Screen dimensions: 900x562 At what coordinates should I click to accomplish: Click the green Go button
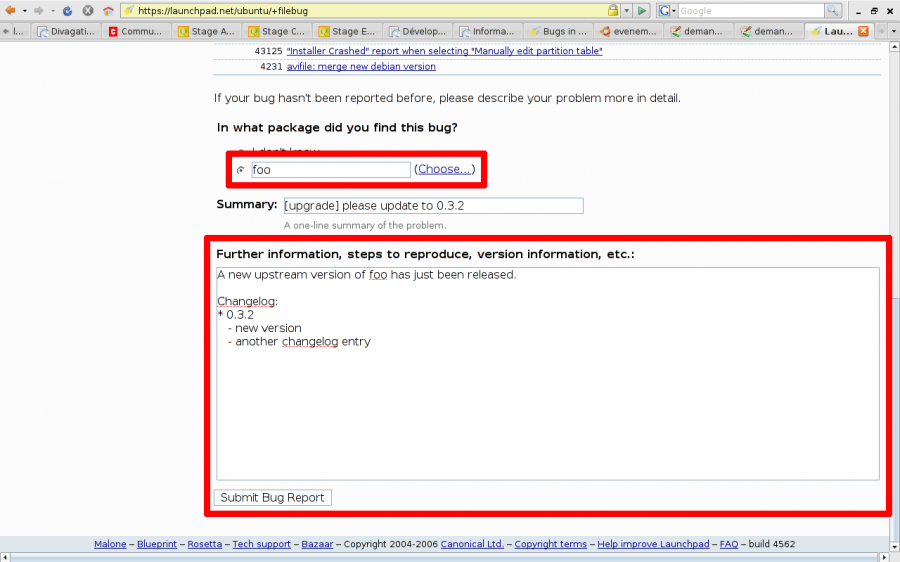point(642,10)
